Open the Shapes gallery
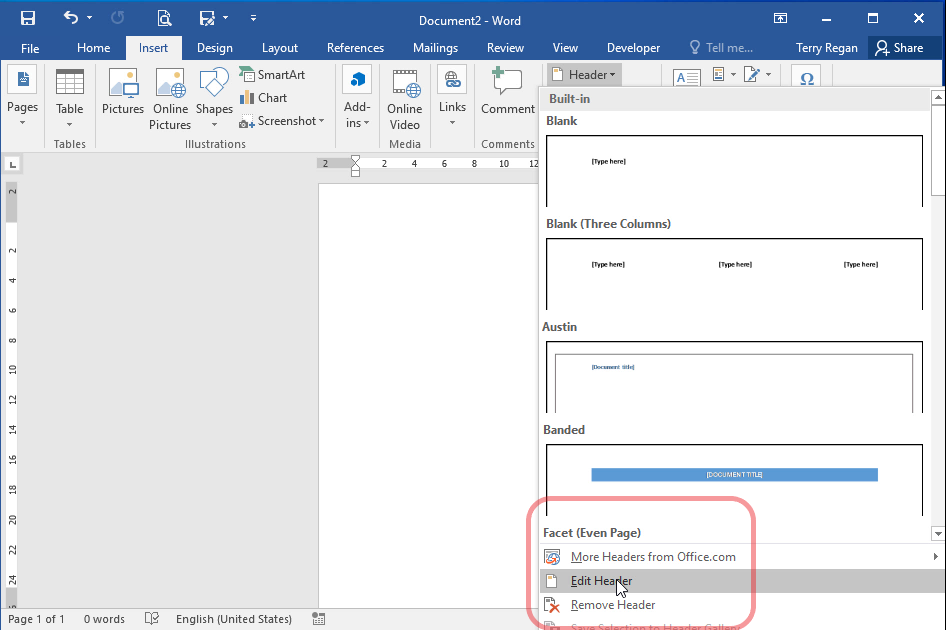Screen dimensions: 946x630 (x=214, y=98)
